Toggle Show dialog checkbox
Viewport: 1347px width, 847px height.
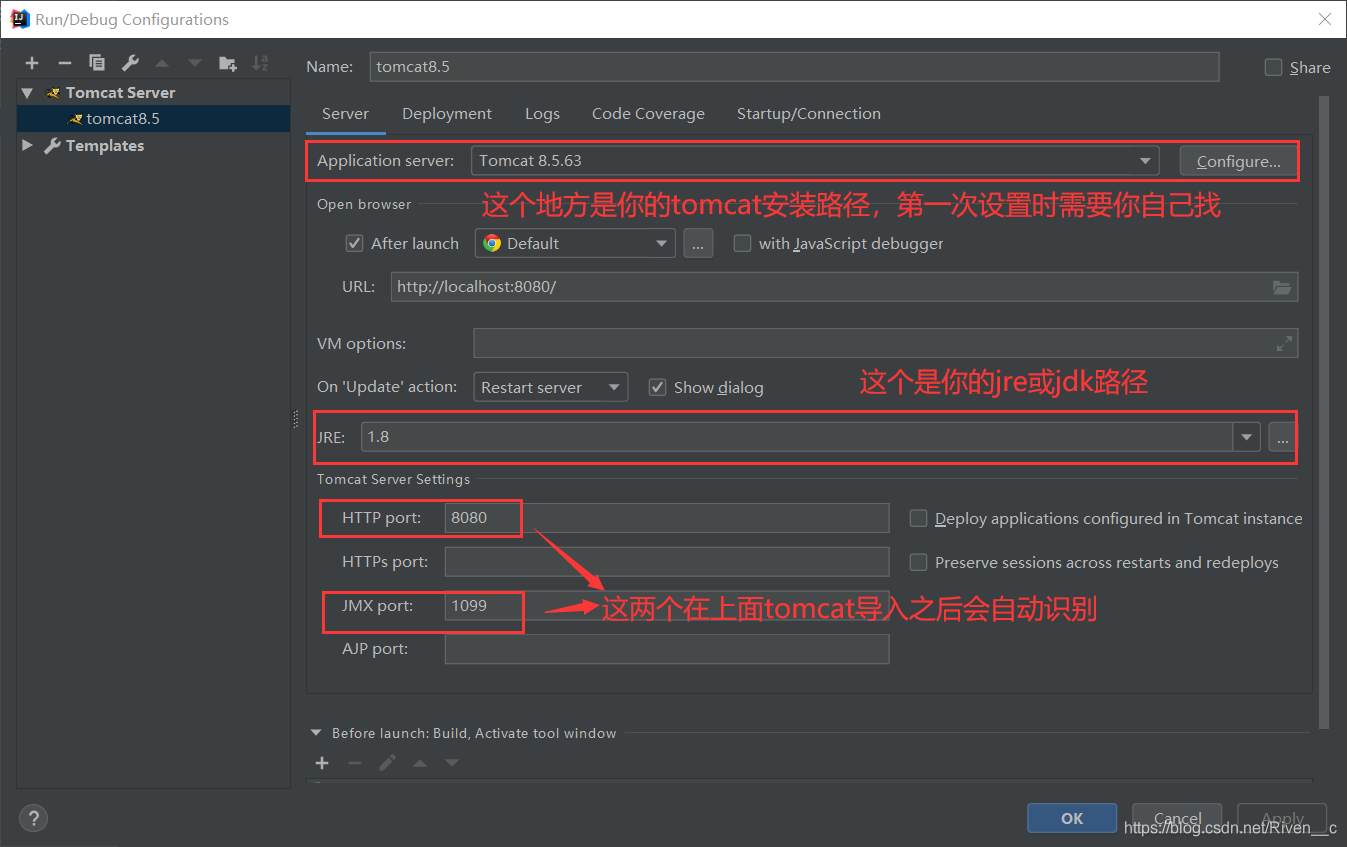click(x=657, y=387)
